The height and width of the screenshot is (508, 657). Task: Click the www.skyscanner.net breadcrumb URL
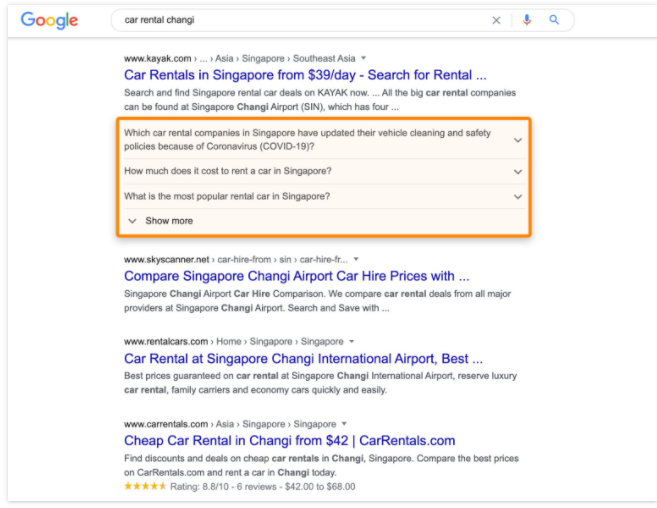(166, 259)
